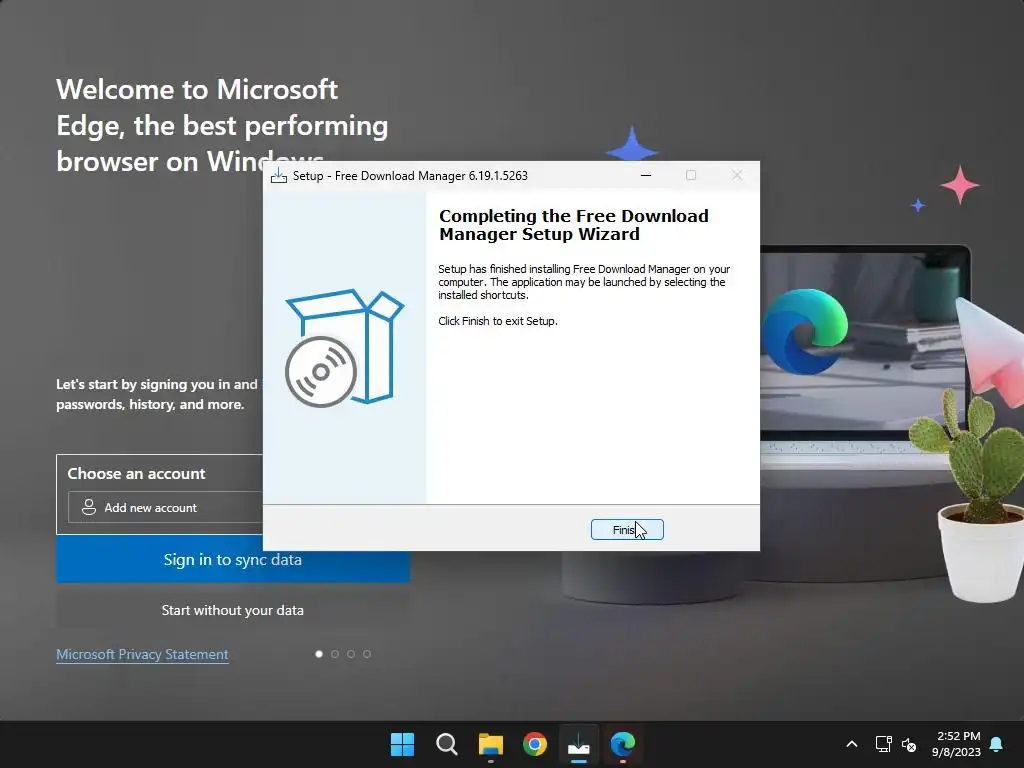Open the notifications bell icon
The height and width of the screenshot is (768, 1024).
coord(997,744)
